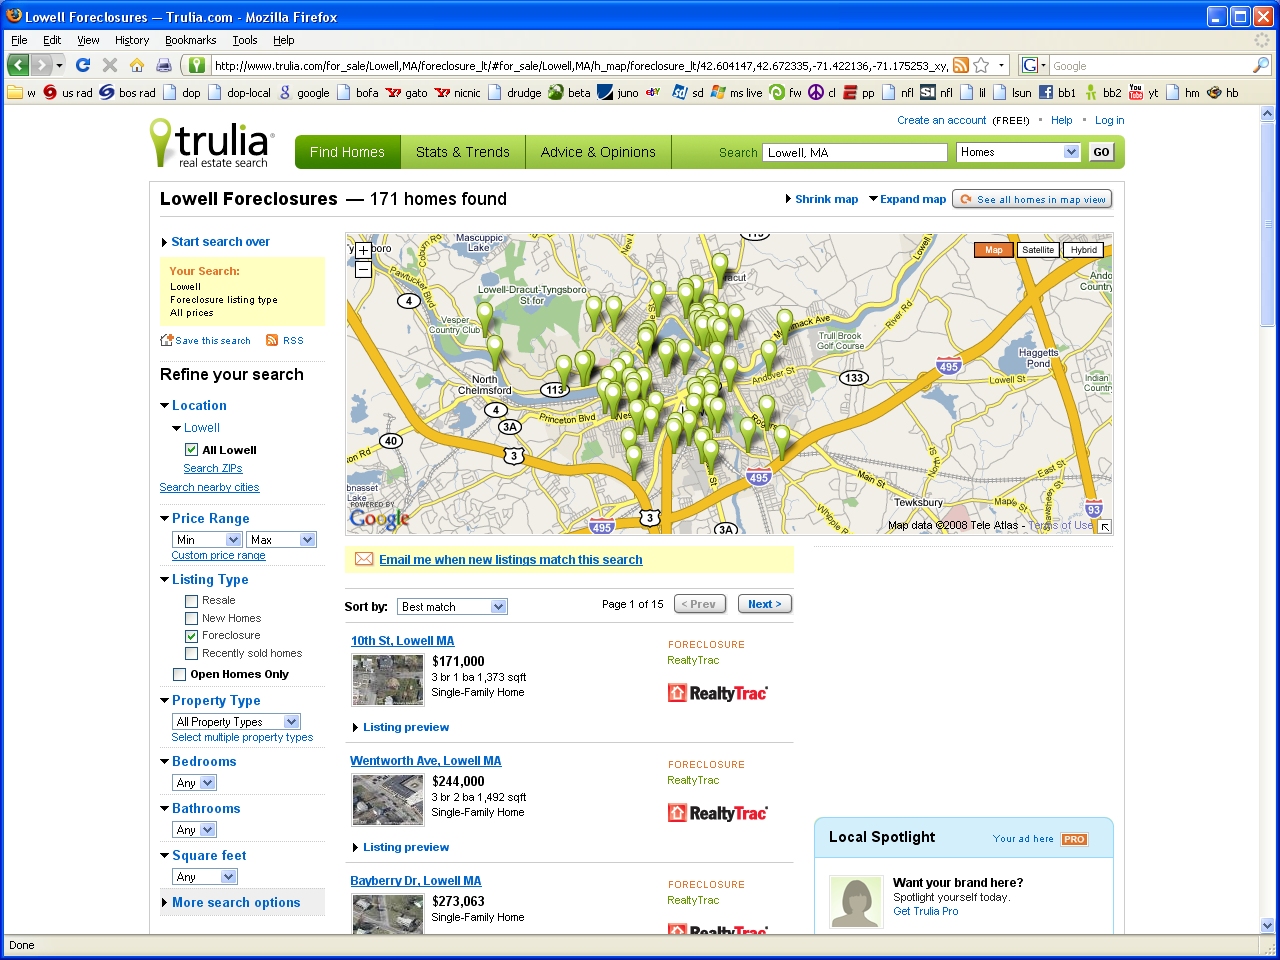Open the 'google' bookmark
The height and width of the screenshot is (960, 1280).
(x=304, y=93)
